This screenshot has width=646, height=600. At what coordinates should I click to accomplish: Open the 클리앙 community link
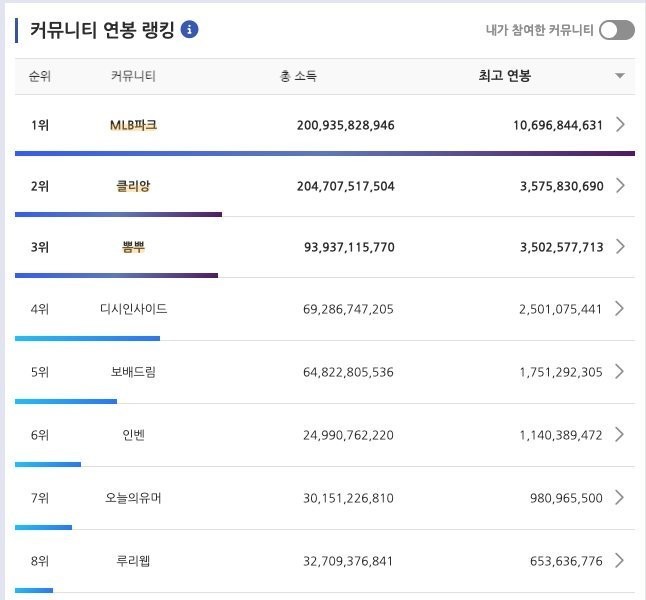(x=133, y=186)
